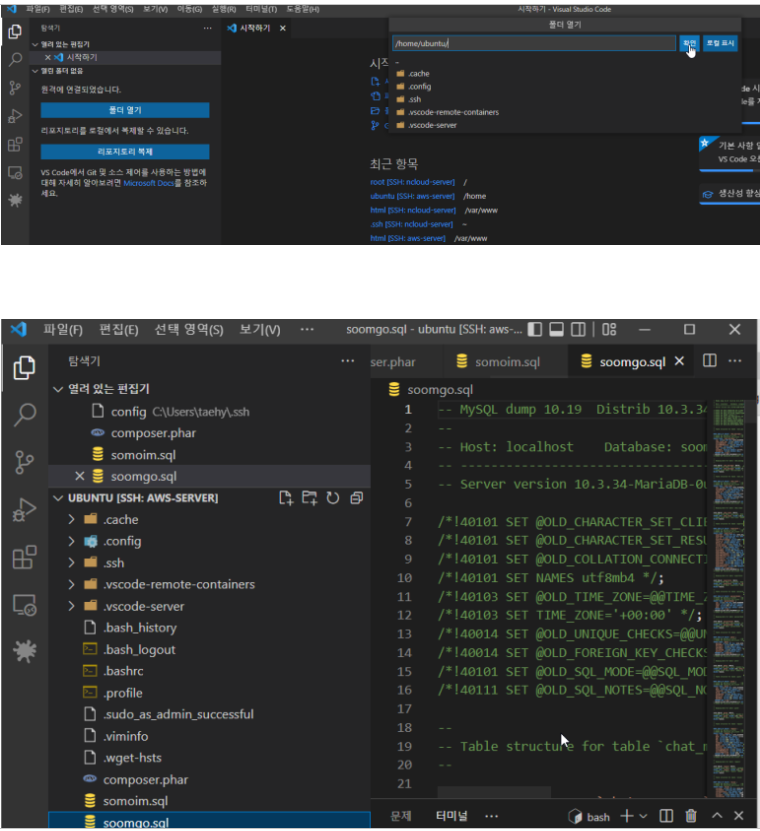Open 보기(V) menu in lower window
Viewport: 760px width, 831px height.
tap(259, 330)
